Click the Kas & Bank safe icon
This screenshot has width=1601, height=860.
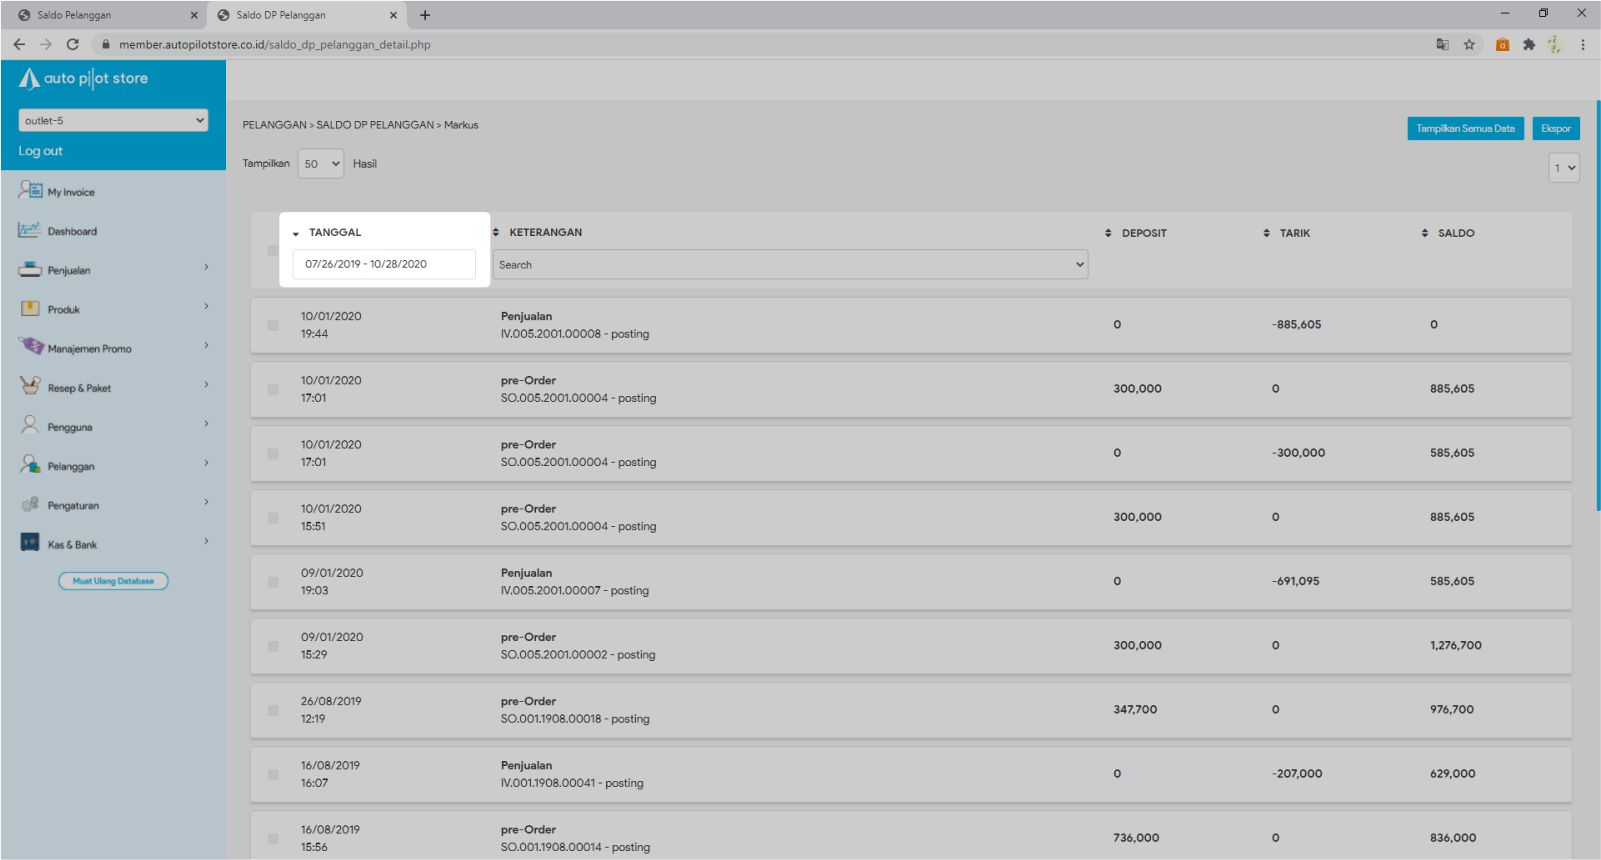pos(30,543)
